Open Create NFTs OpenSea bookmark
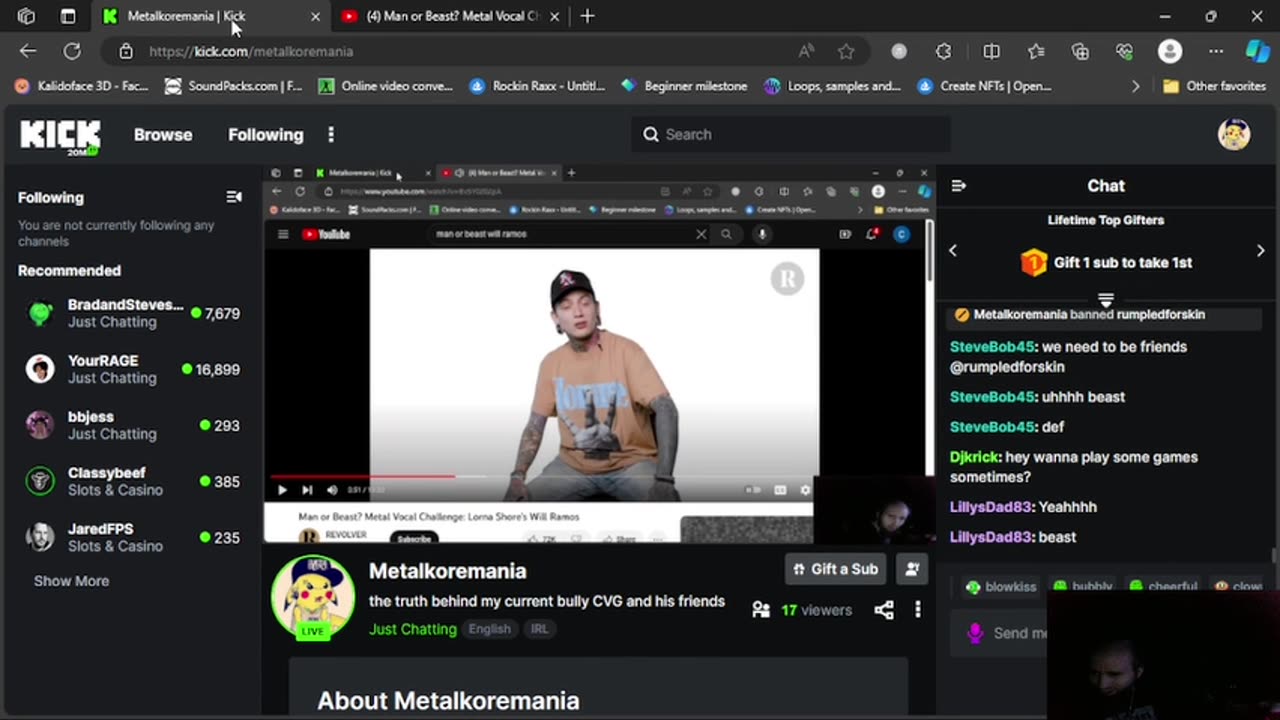The image size is (1280, 720). click(x=985, y=86)
